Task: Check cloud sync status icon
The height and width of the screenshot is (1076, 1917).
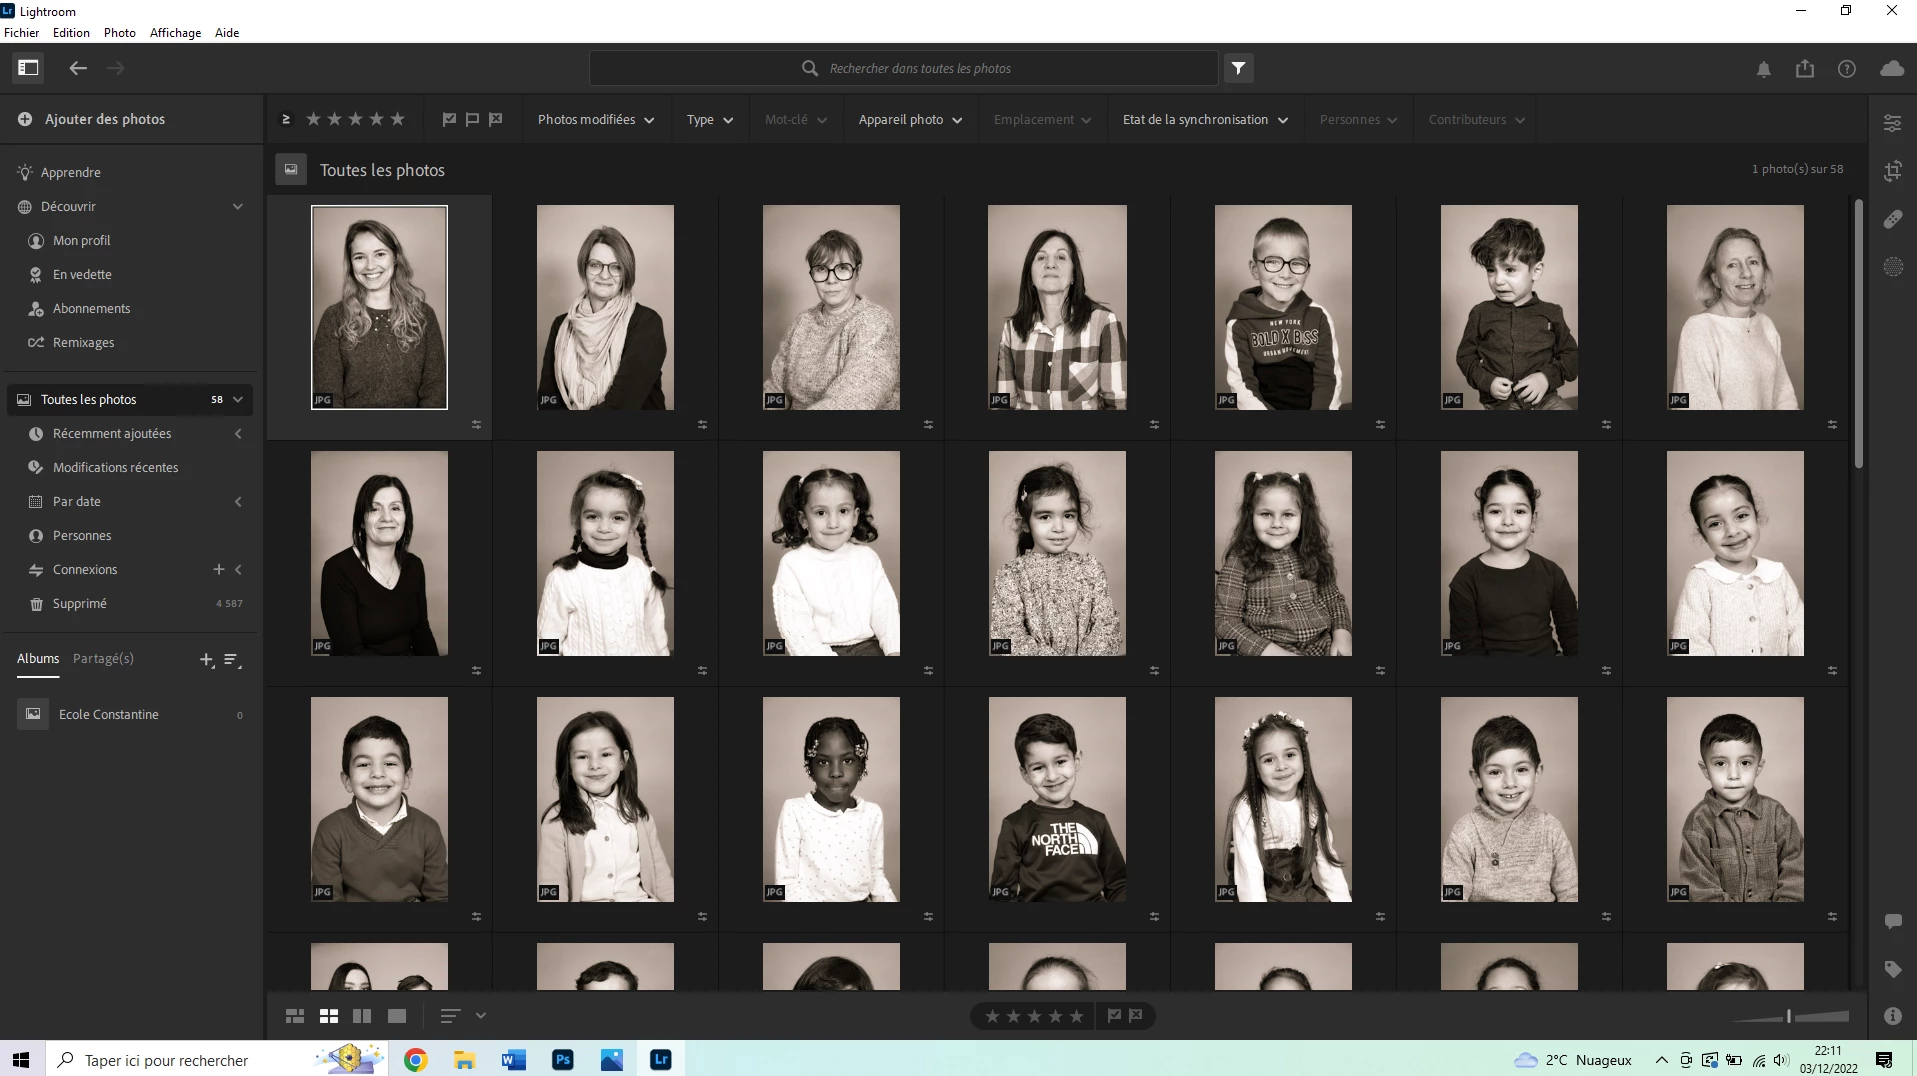Action: [1892, 68]
